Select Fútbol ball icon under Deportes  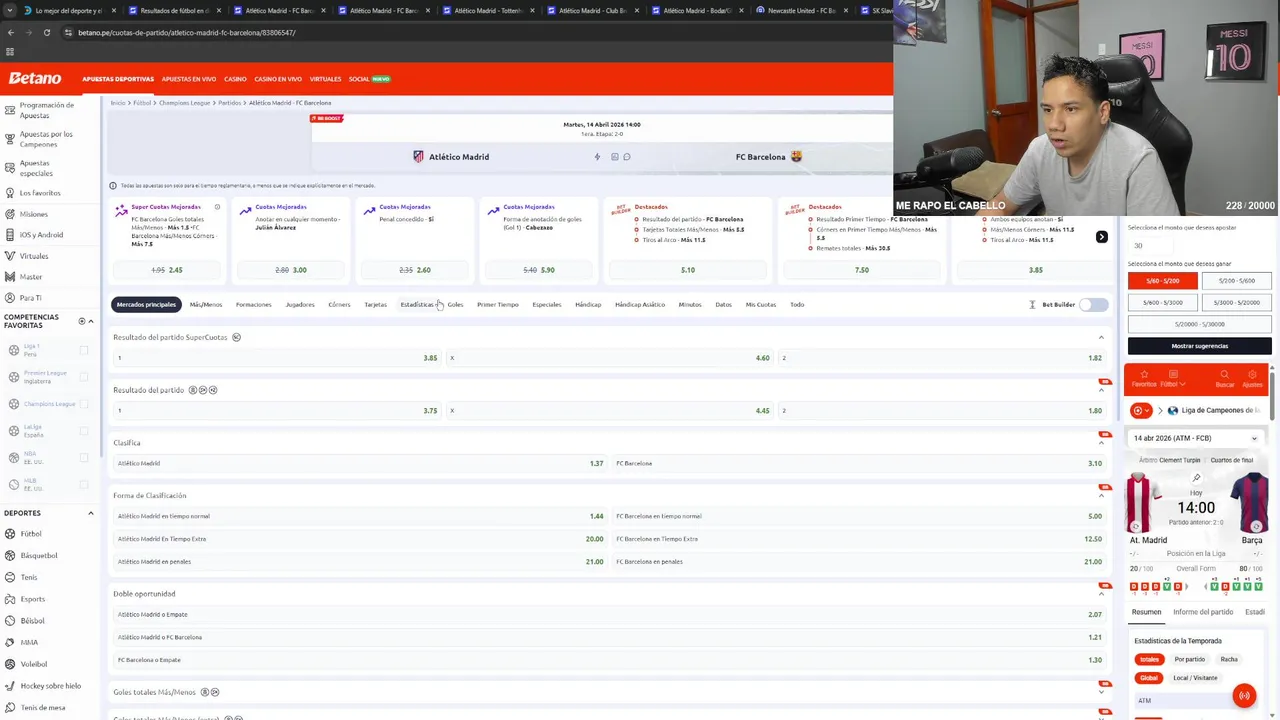click(10, 534)
